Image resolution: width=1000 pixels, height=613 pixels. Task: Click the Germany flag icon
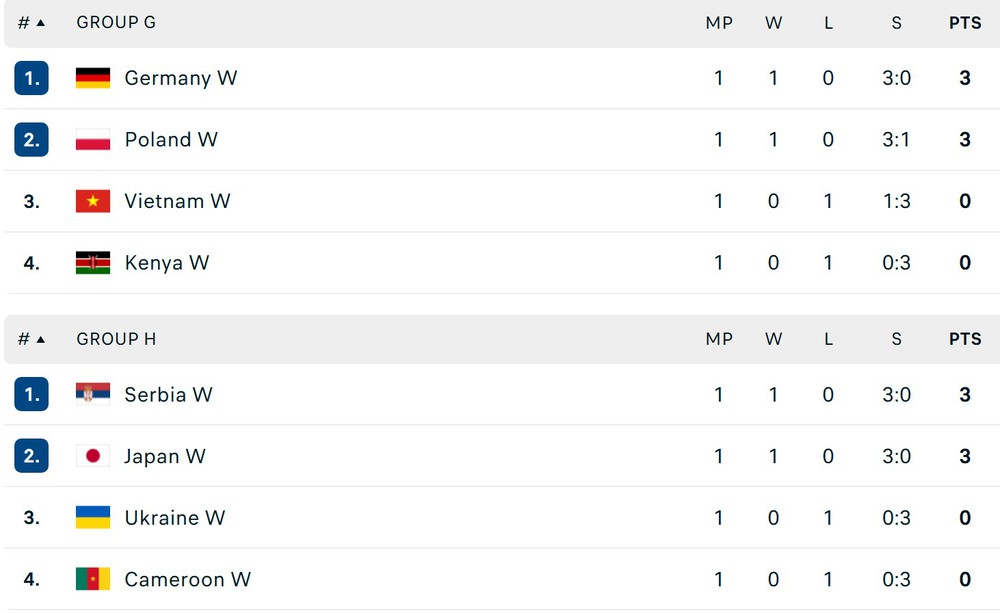(92, 78)
